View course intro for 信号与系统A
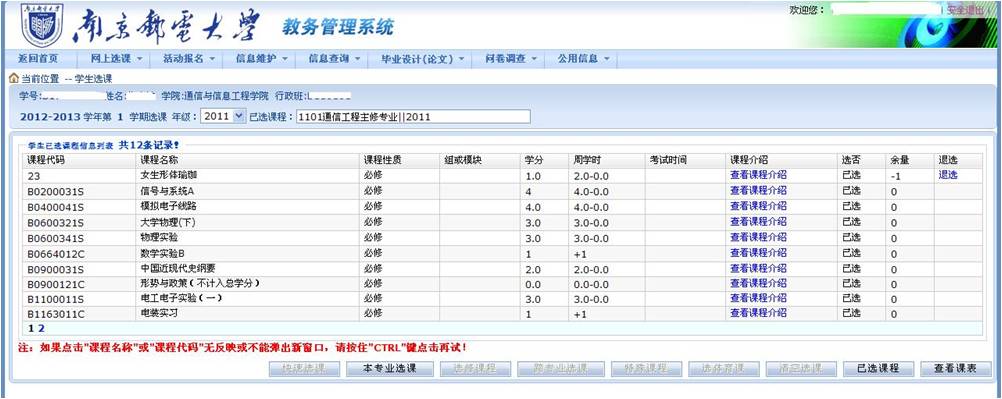Screen dimensions: 1002x399 click(x=758, y=190)
